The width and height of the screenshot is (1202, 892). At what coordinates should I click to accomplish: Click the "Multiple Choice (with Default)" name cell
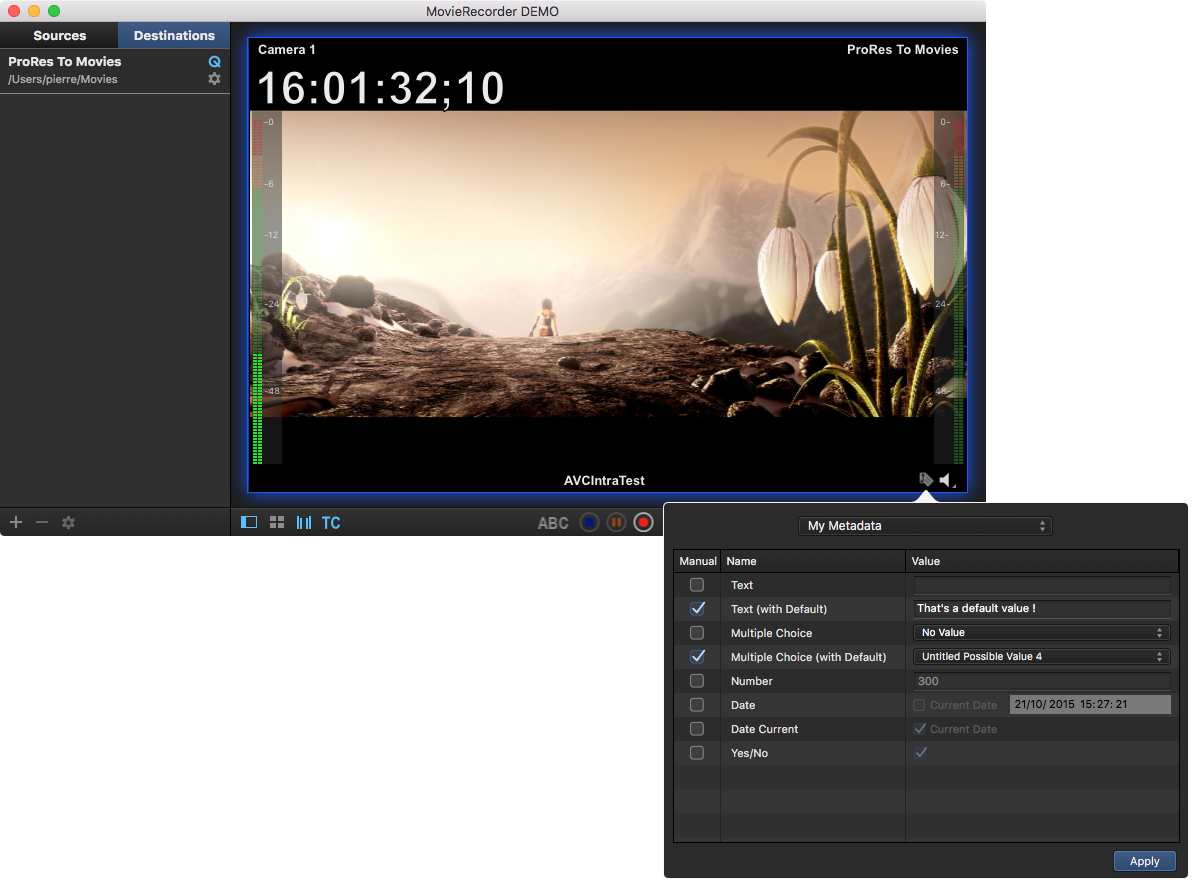click(809, 657)
